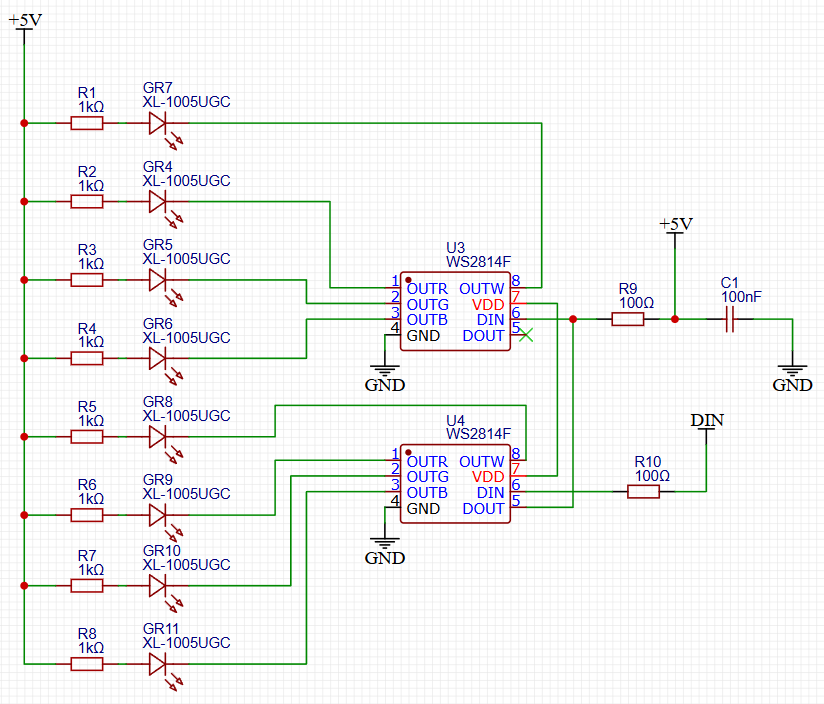Click the OUTW pin label on U4

482,461
